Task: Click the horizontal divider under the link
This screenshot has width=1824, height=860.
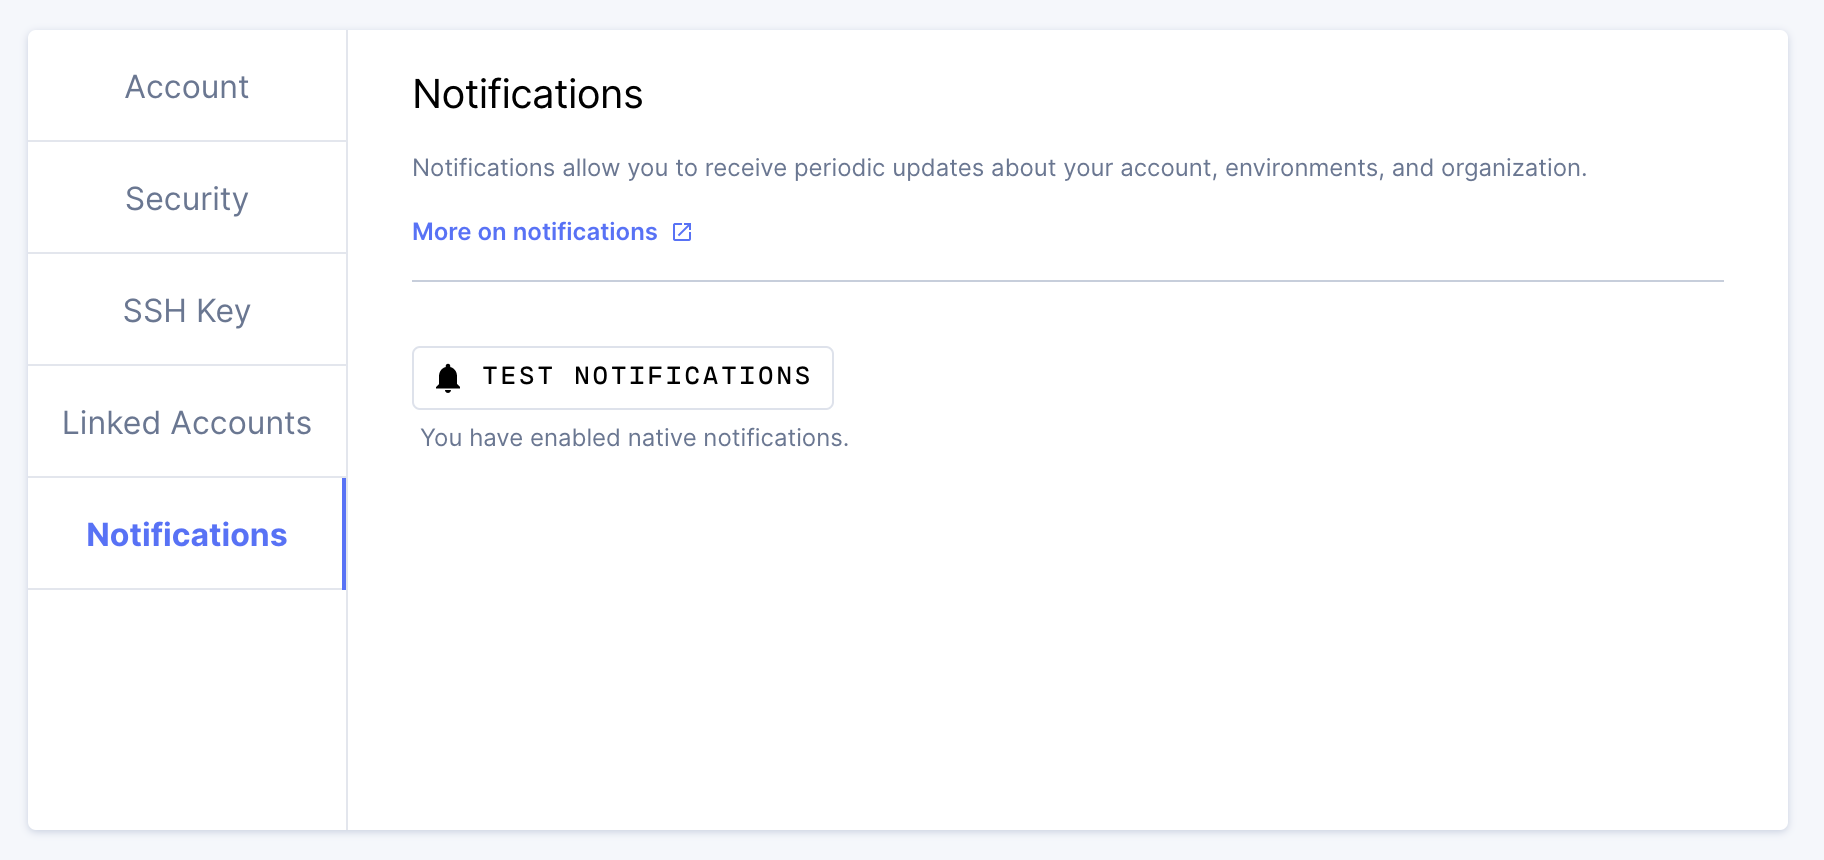Action: [1067, 281]
